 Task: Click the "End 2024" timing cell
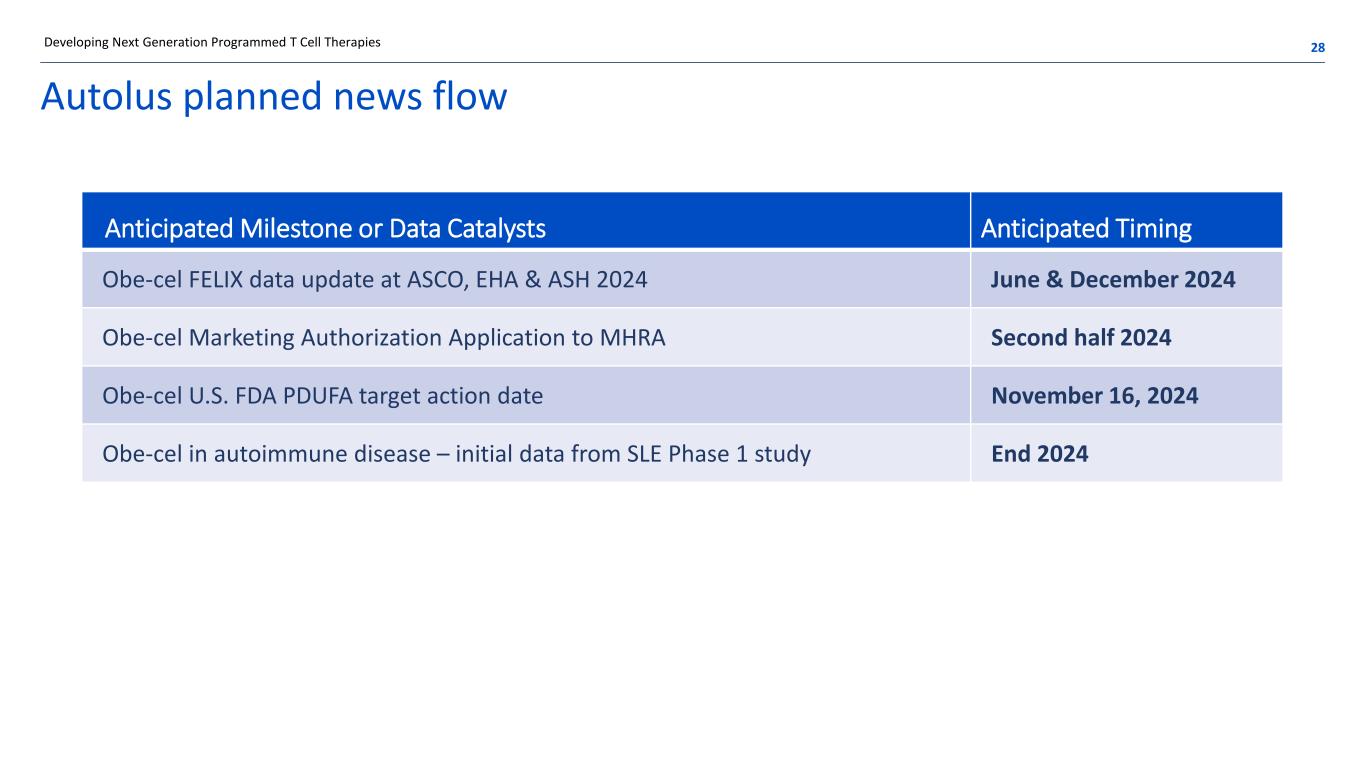tap(1039, 454)
